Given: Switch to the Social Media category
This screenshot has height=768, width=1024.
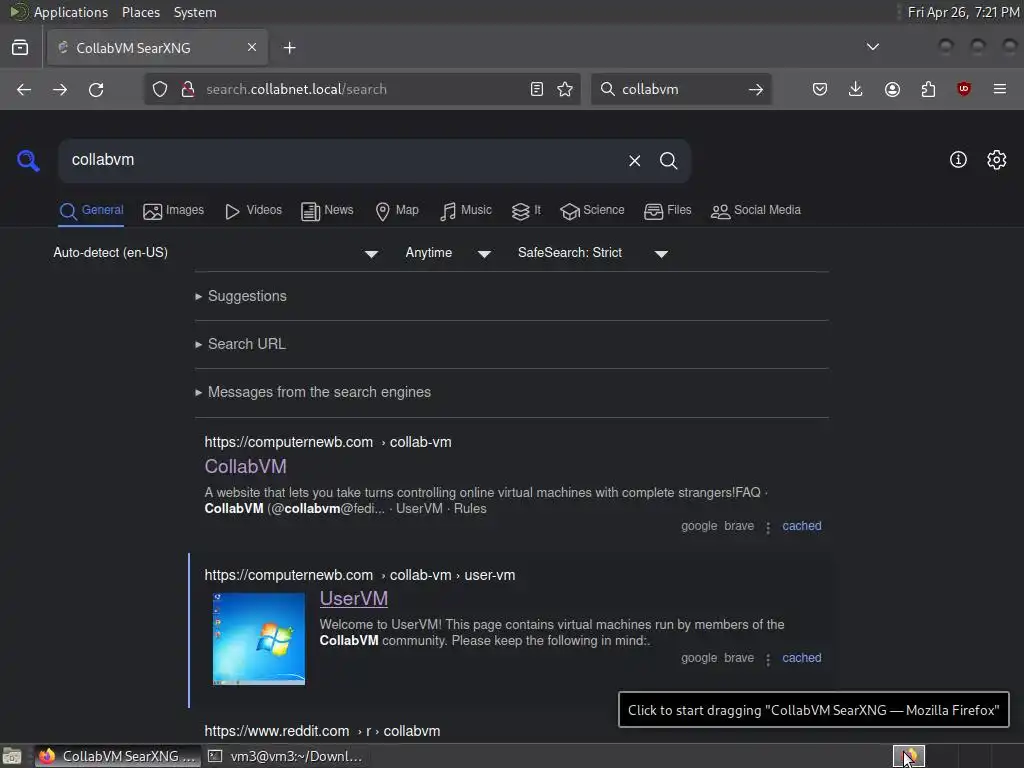Looking at the screenshot, I should [756, 210].
